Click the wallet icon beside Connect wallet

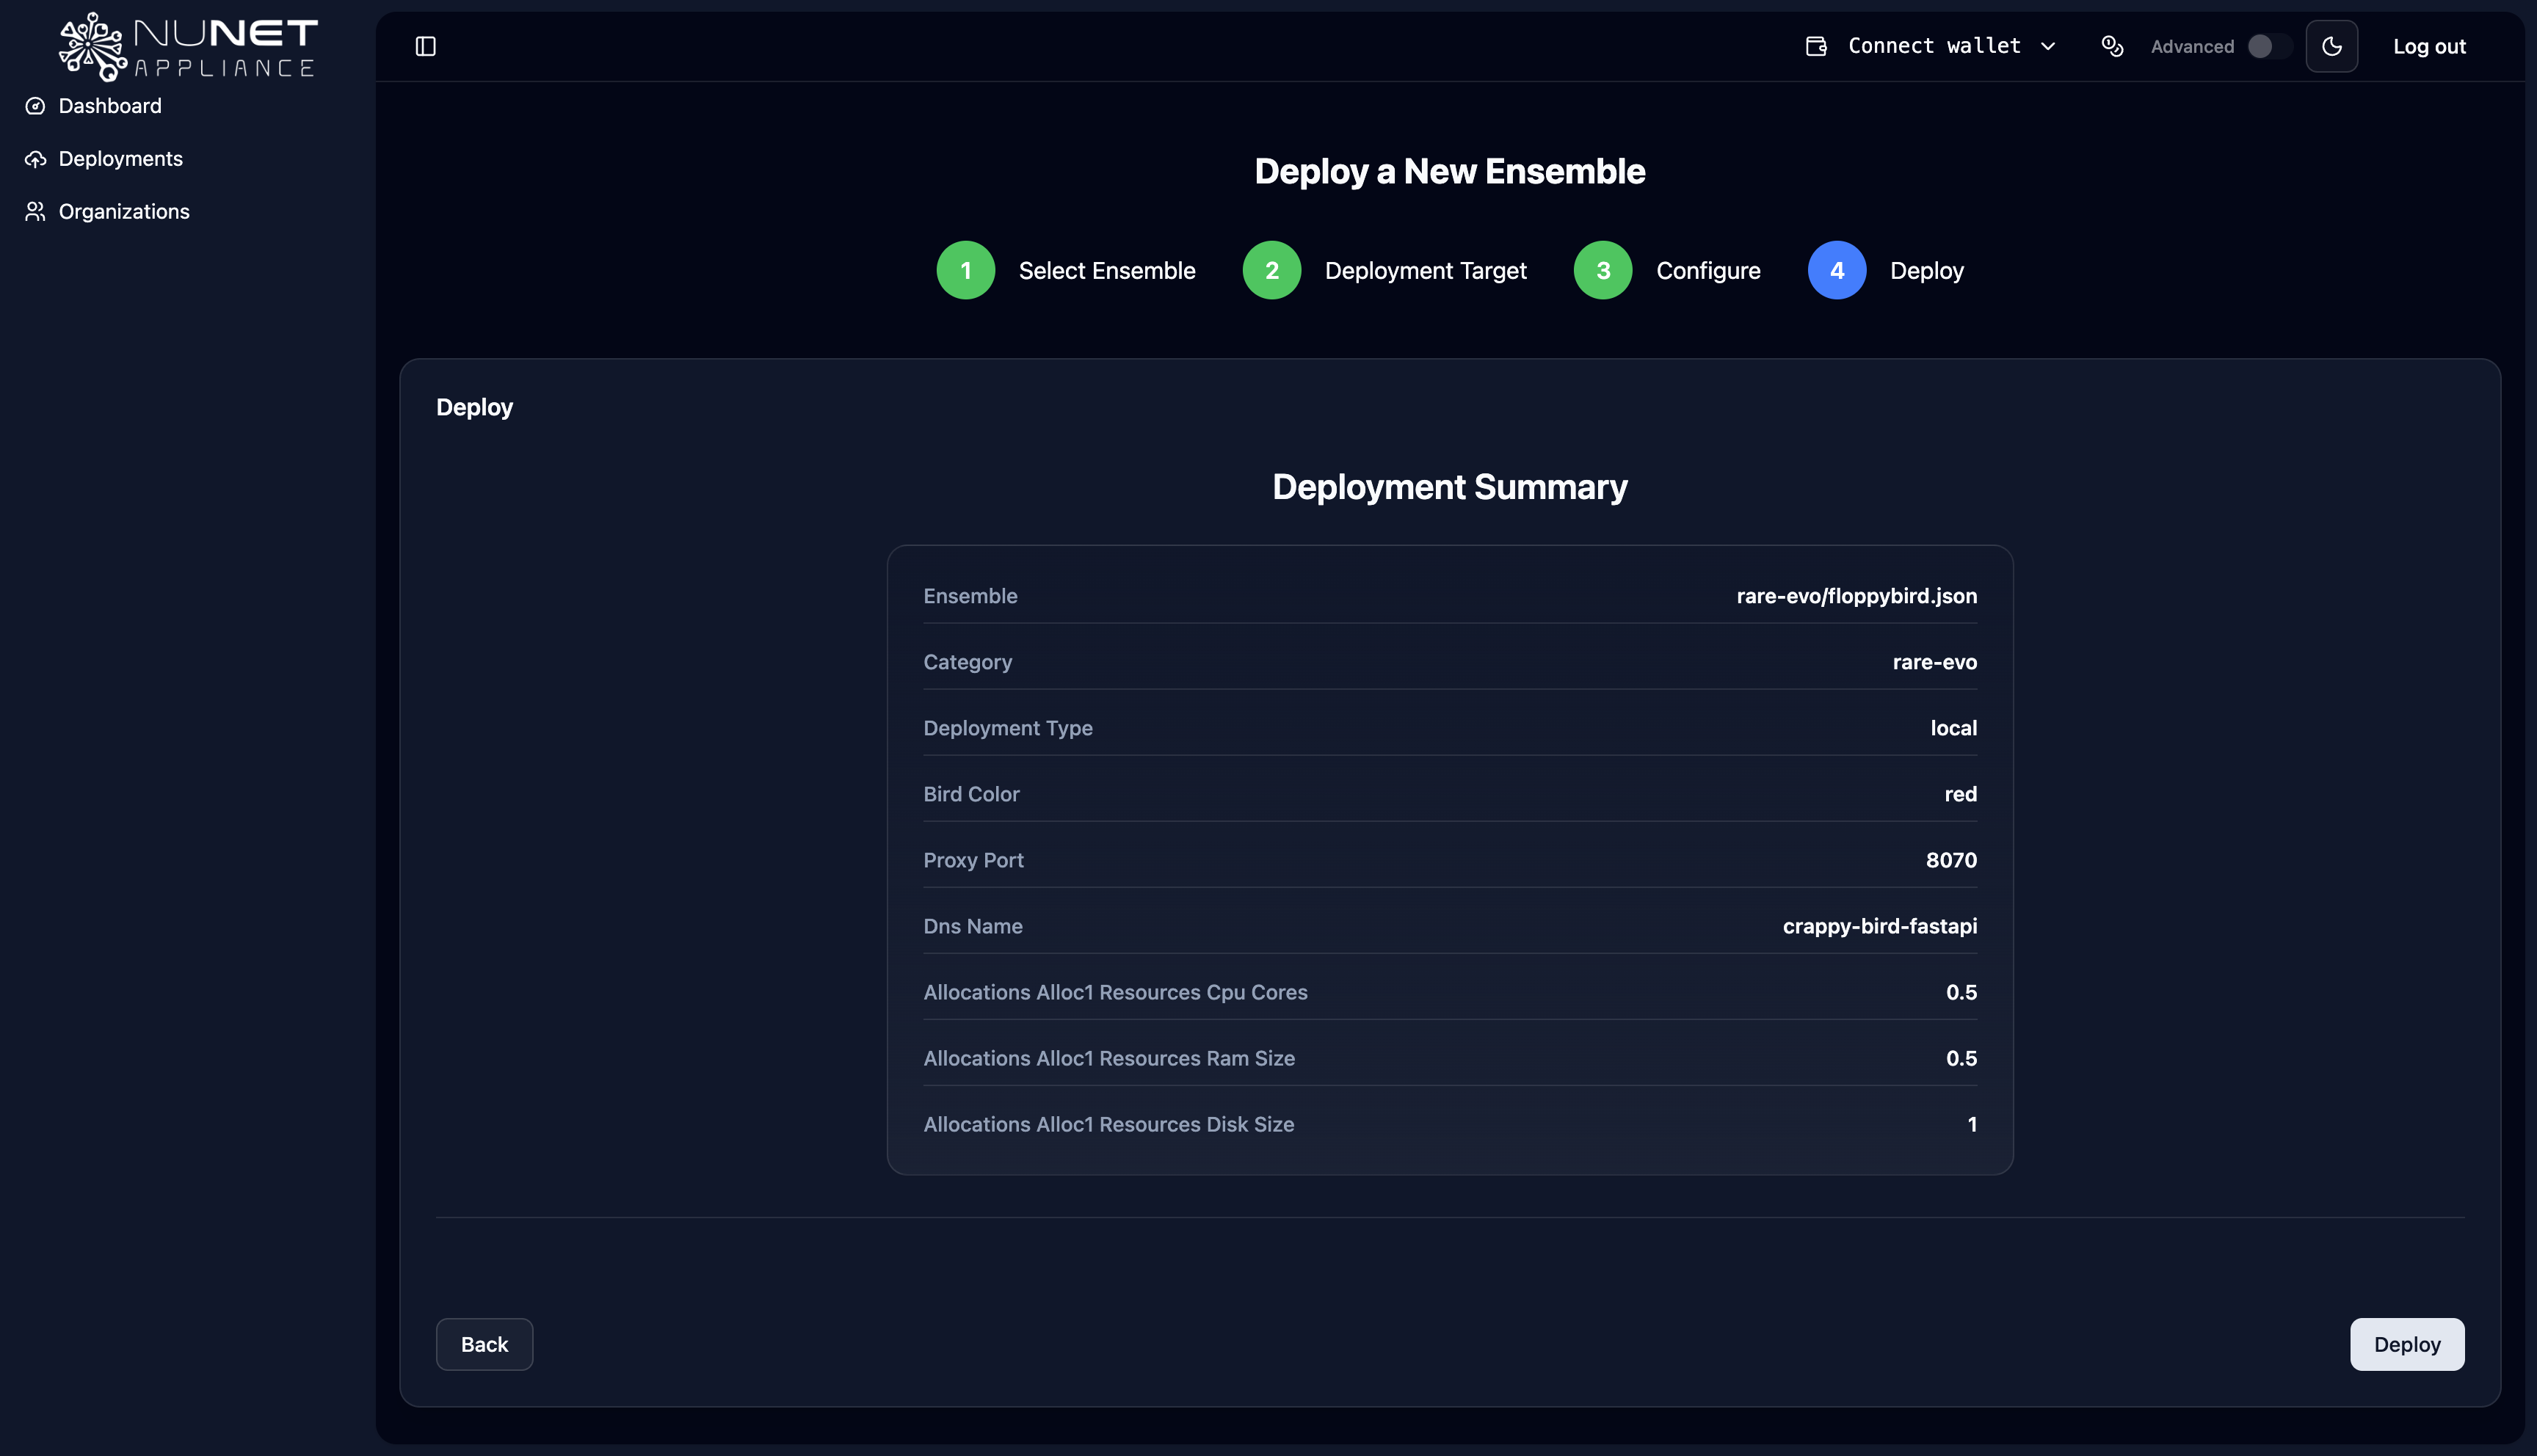pos(1817,46)
